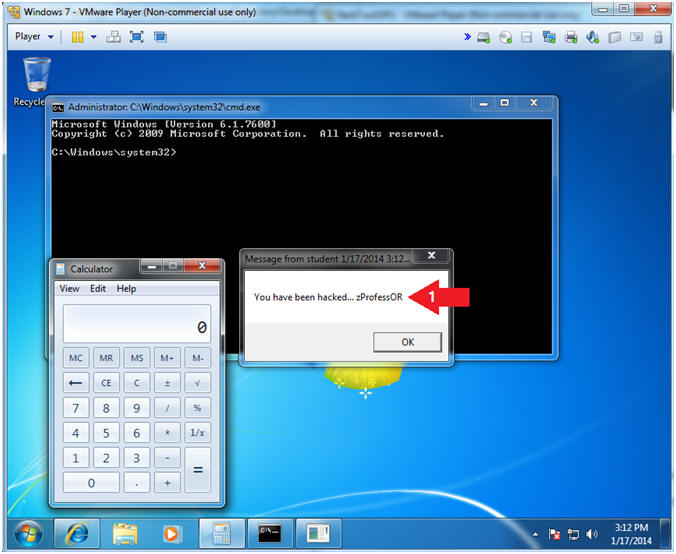The image size is (676, 554).
Task: Click calculator digit 5
Action: point(106,433)
